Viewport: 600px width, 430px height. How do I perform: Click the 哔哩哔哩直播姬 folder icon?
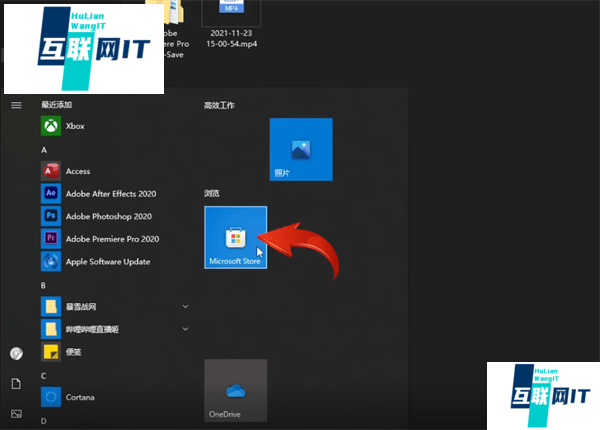(51, 329)
